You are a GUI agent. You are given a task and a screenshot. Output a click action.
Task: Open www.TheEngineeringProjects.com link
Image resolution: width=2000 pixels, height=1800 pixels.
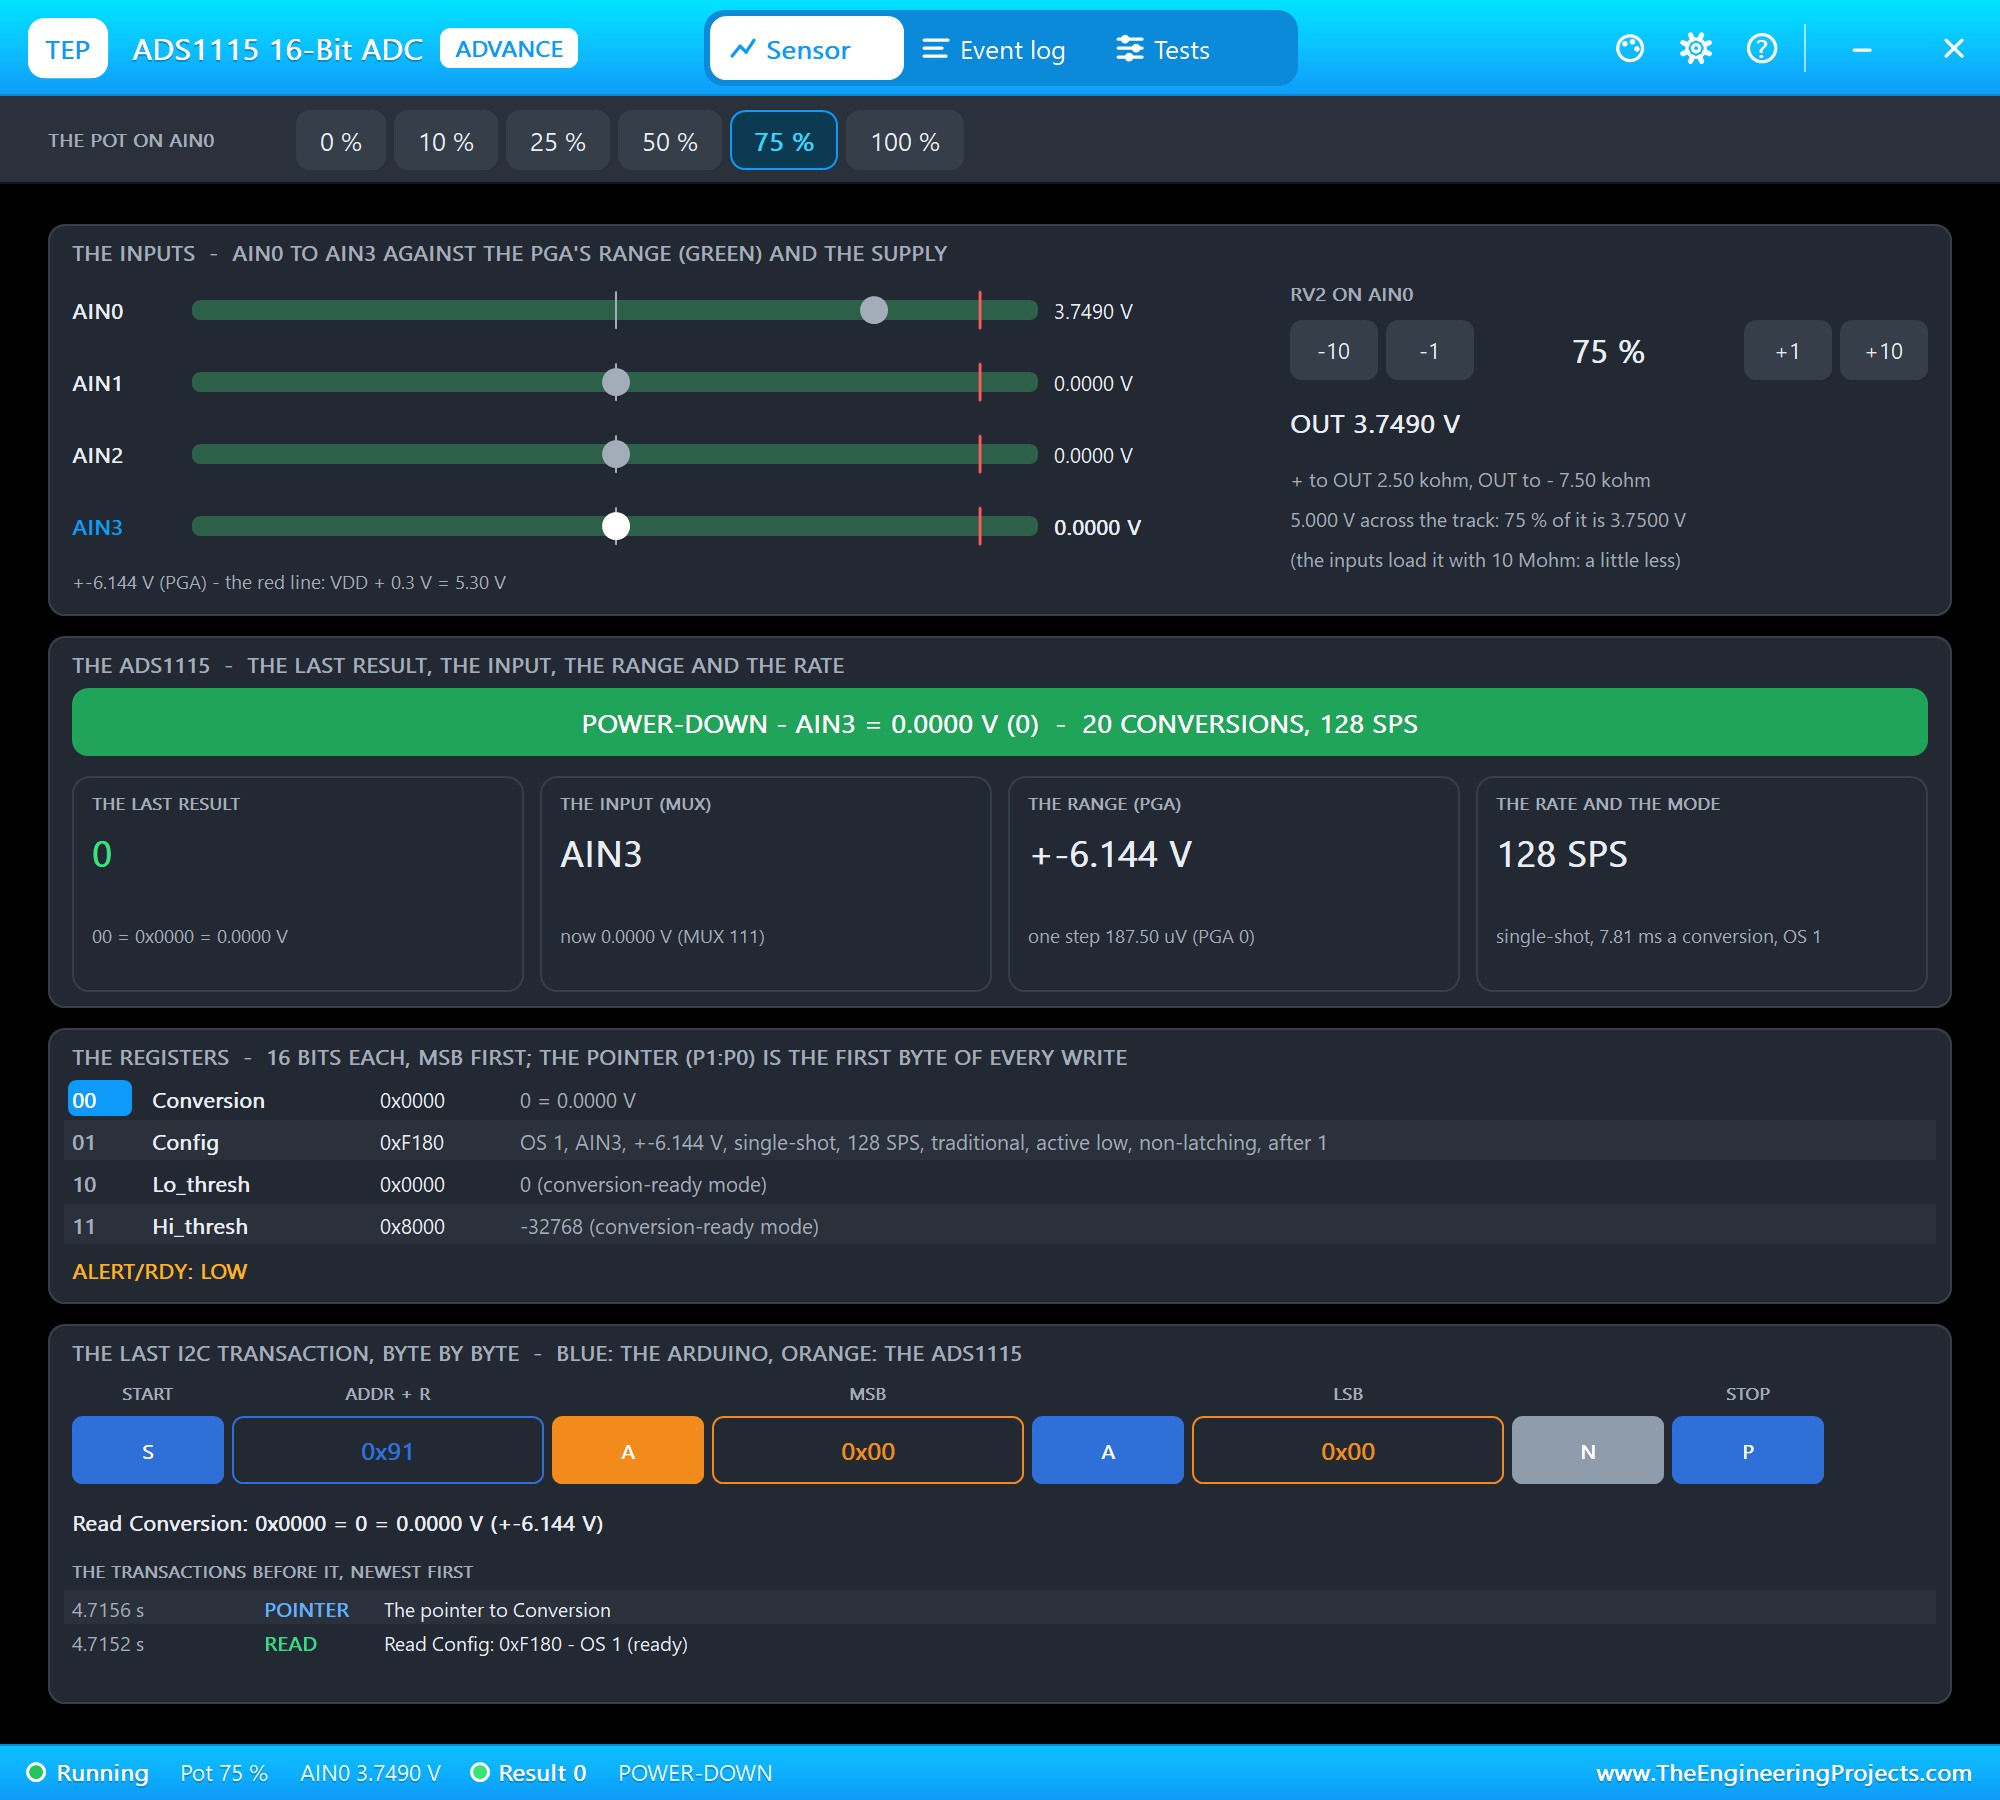tap(1784, 1772)
